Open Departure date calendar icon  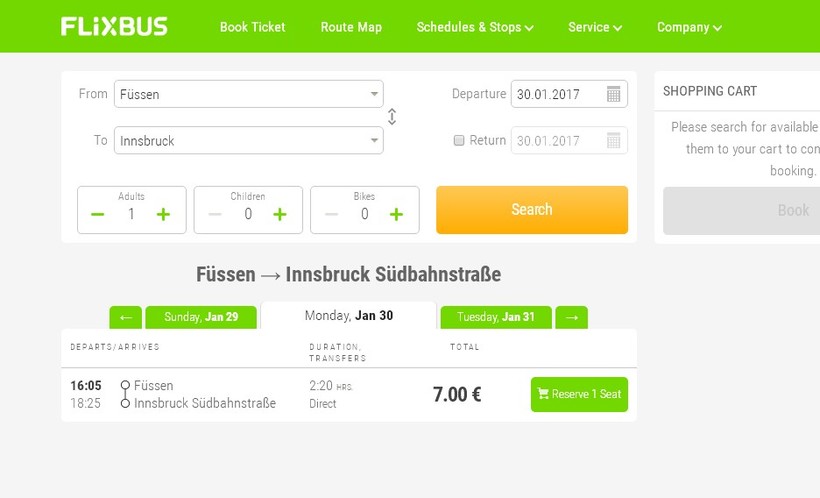(614, 94)
